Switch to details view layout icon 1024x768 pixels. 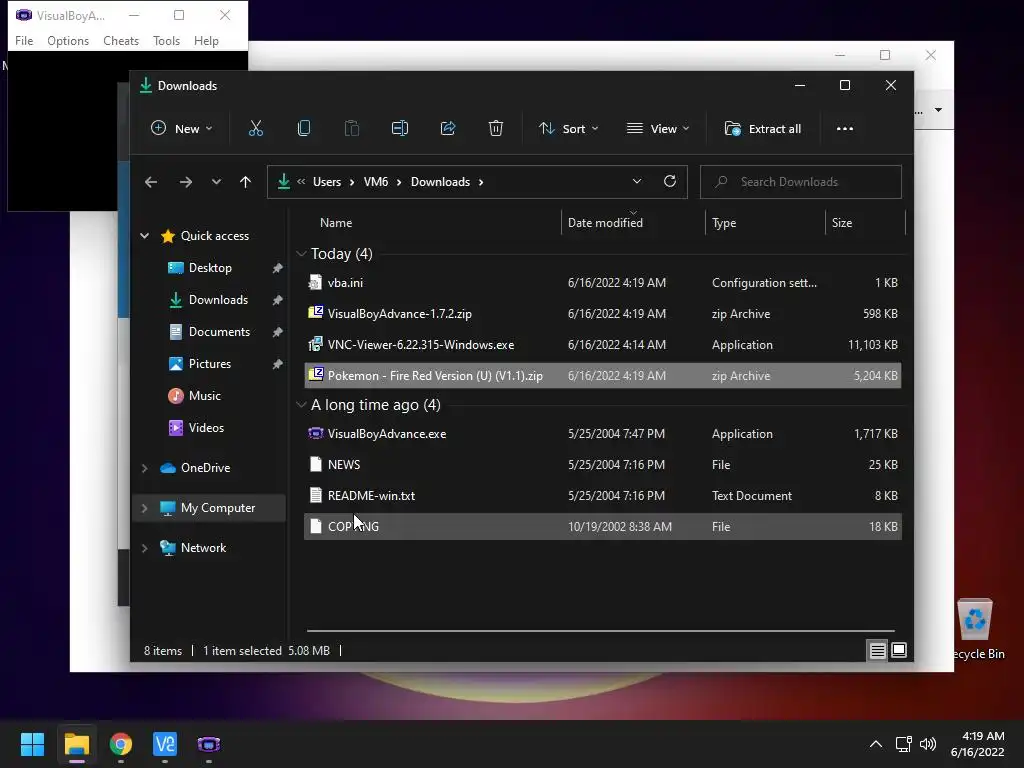point(877,650)
